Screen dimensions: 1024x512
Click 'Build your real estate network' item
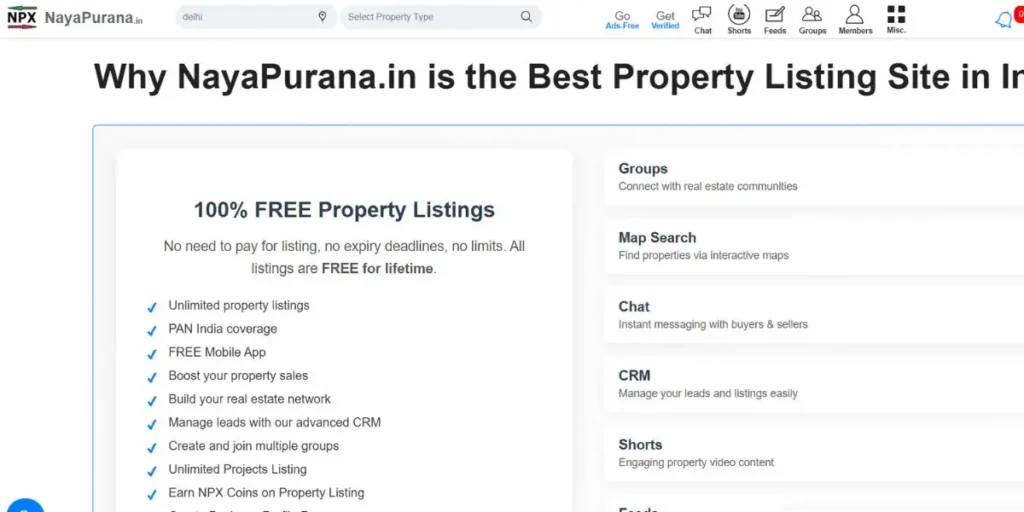tap(249, 400)
